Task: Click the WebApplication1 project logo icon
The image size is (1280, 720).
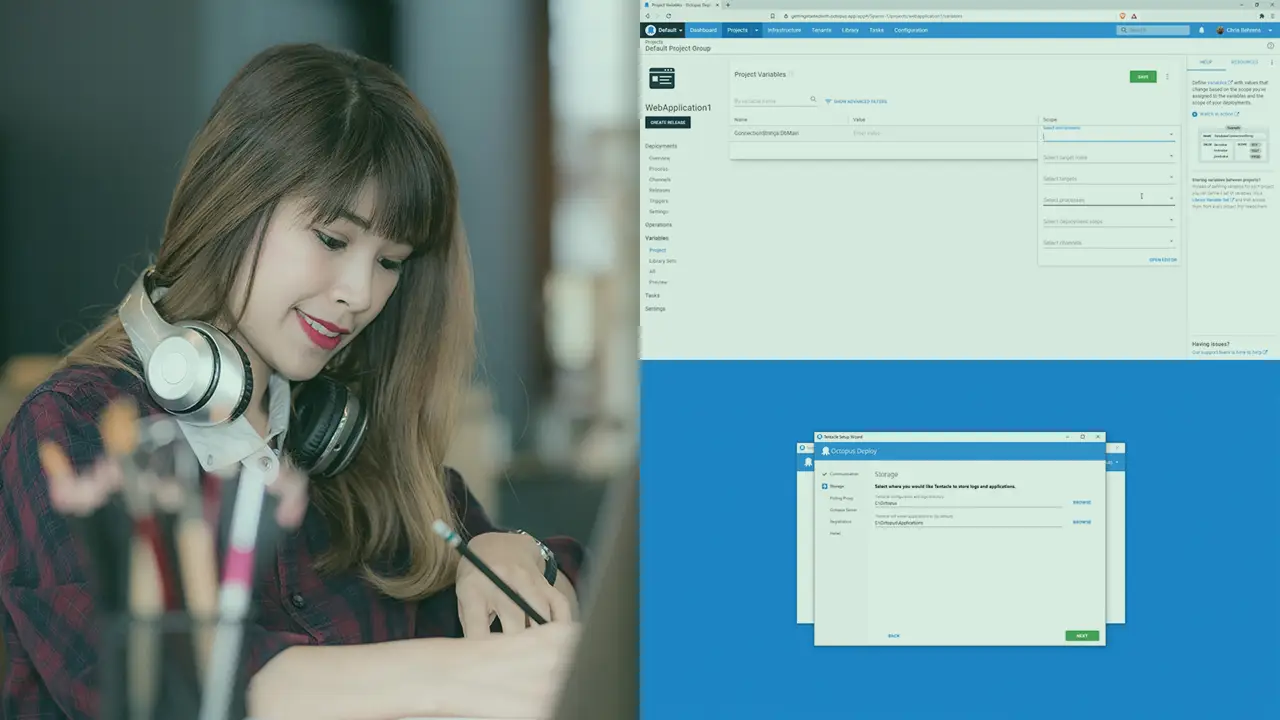Action: pos(662,78)
